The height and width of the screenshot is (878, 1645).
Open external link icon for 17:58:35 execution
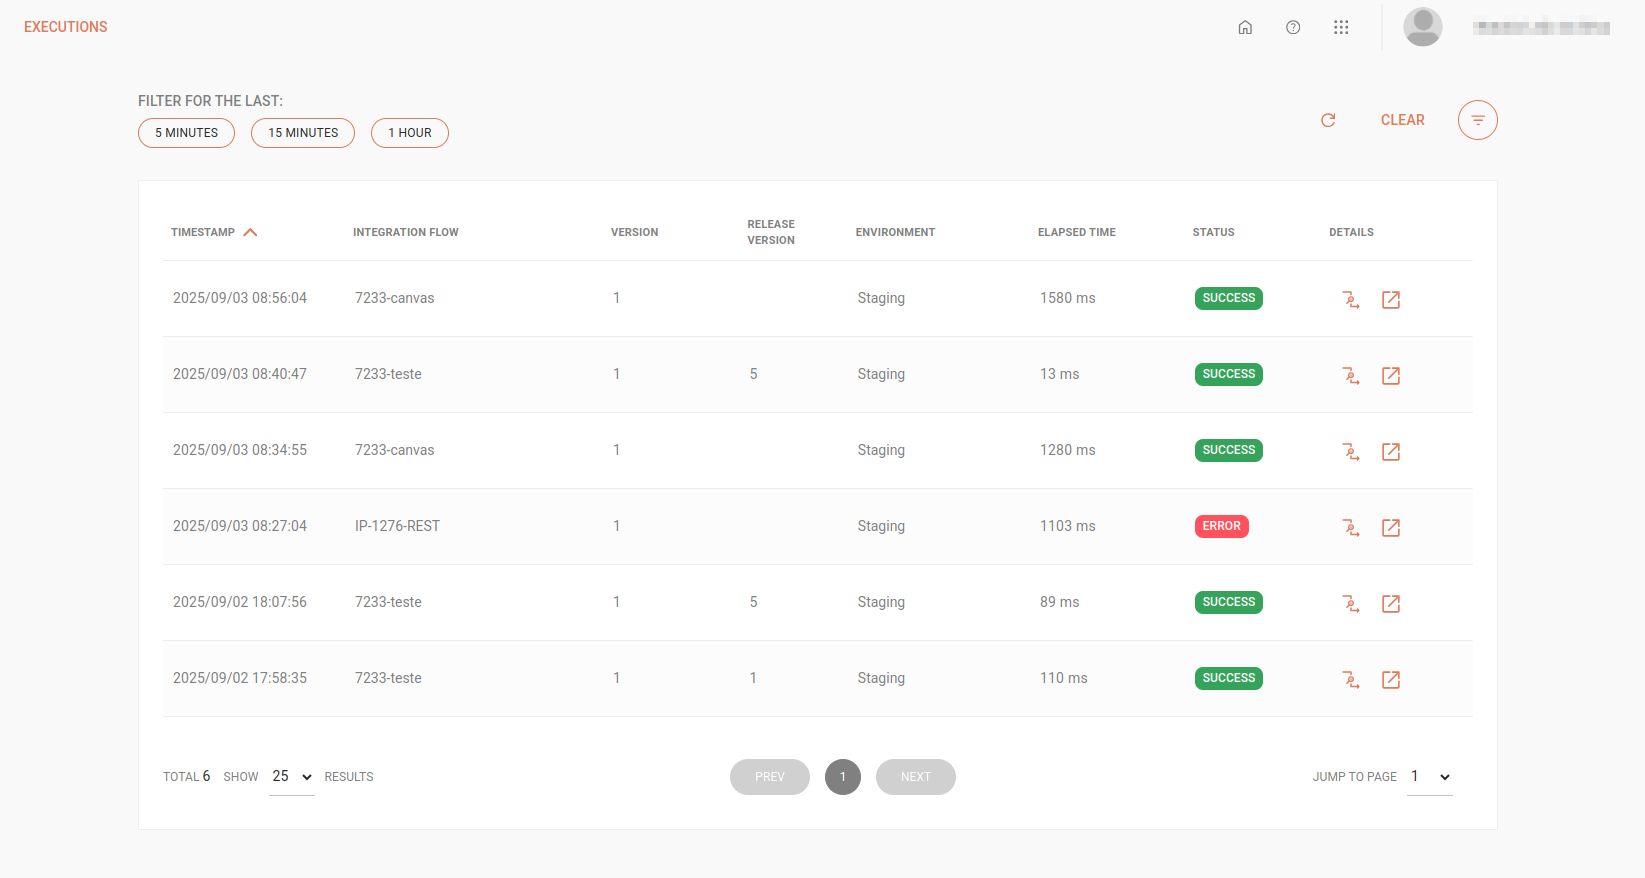(1390, 679)
